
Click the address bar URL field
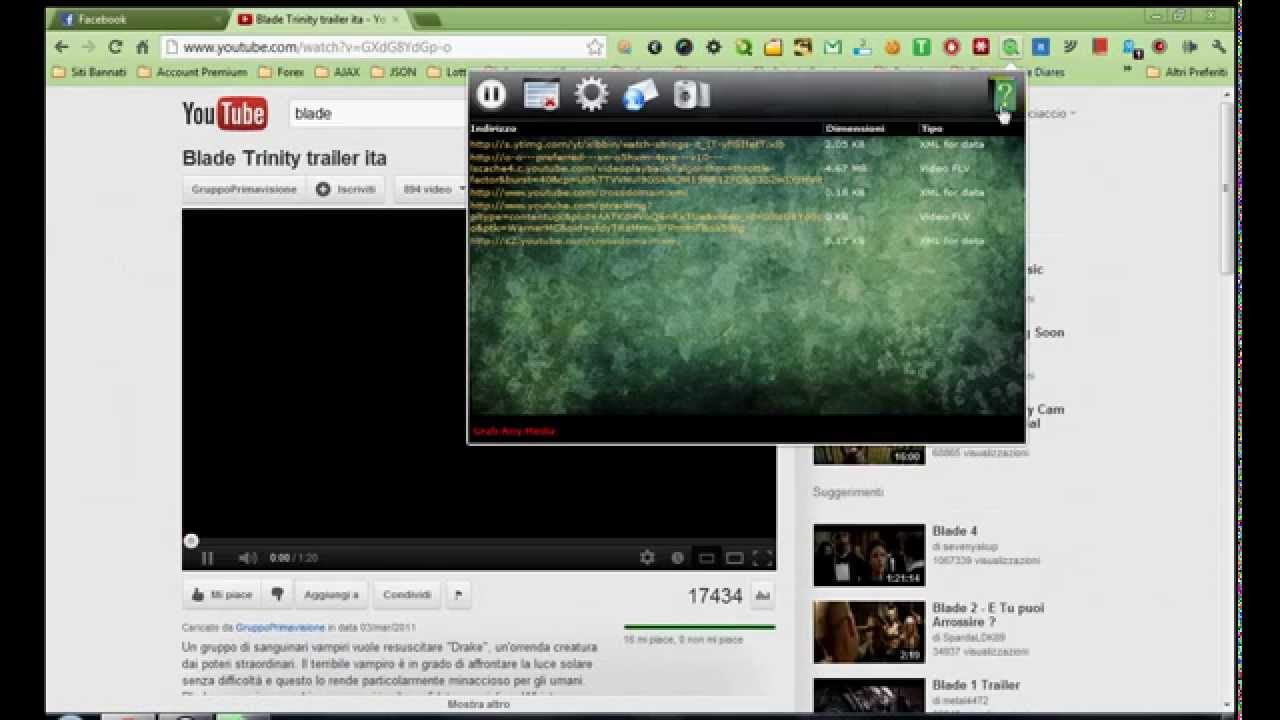383,47
